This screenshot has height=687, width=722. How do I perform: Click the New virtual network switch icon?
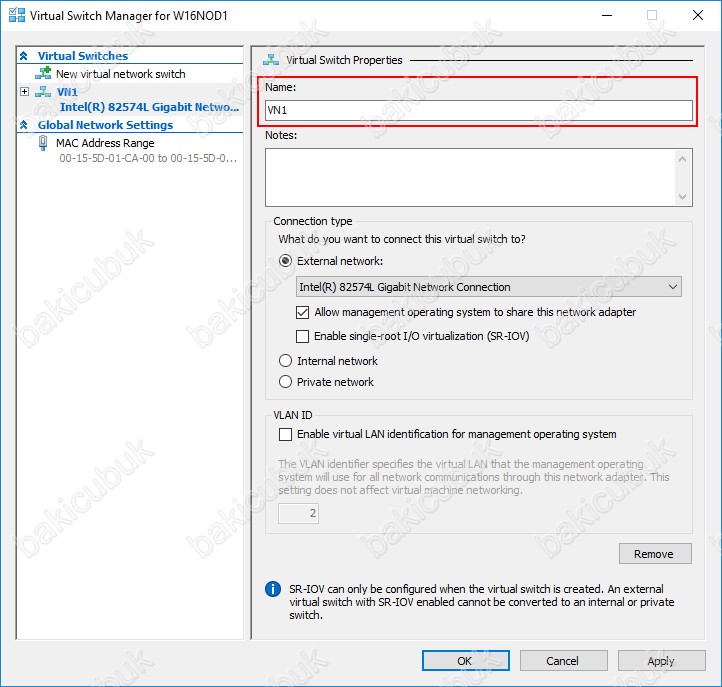(43, 73)
